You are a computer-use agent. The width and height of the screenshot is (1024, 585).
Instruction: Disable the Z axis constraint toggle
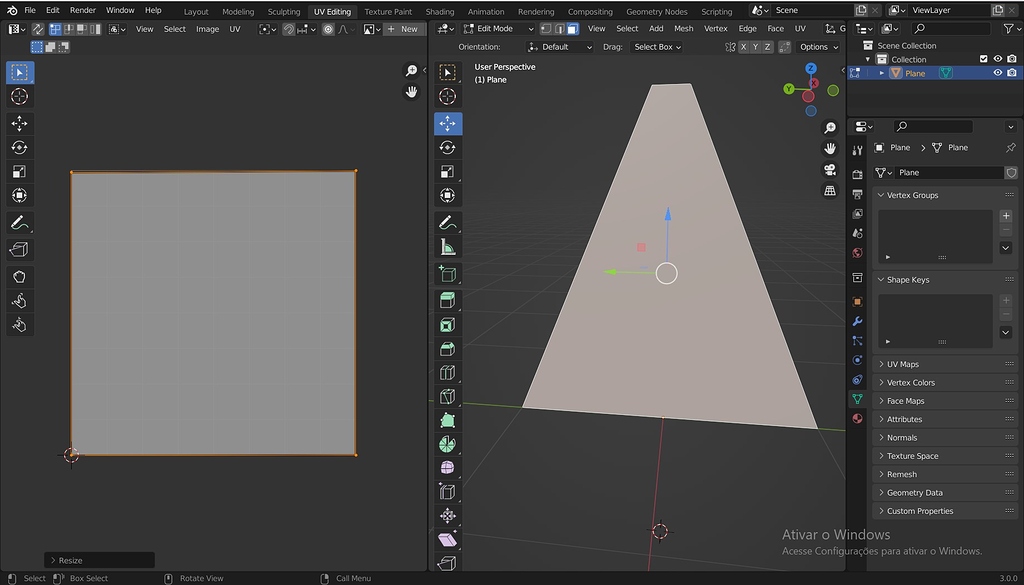[767, 47]
